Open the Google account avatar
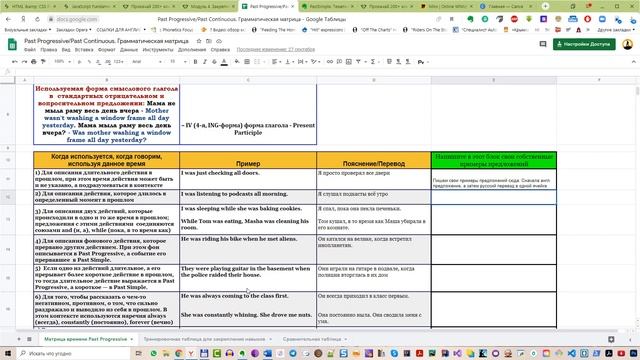Screen dimensions: 640x360 pos(628,44)
